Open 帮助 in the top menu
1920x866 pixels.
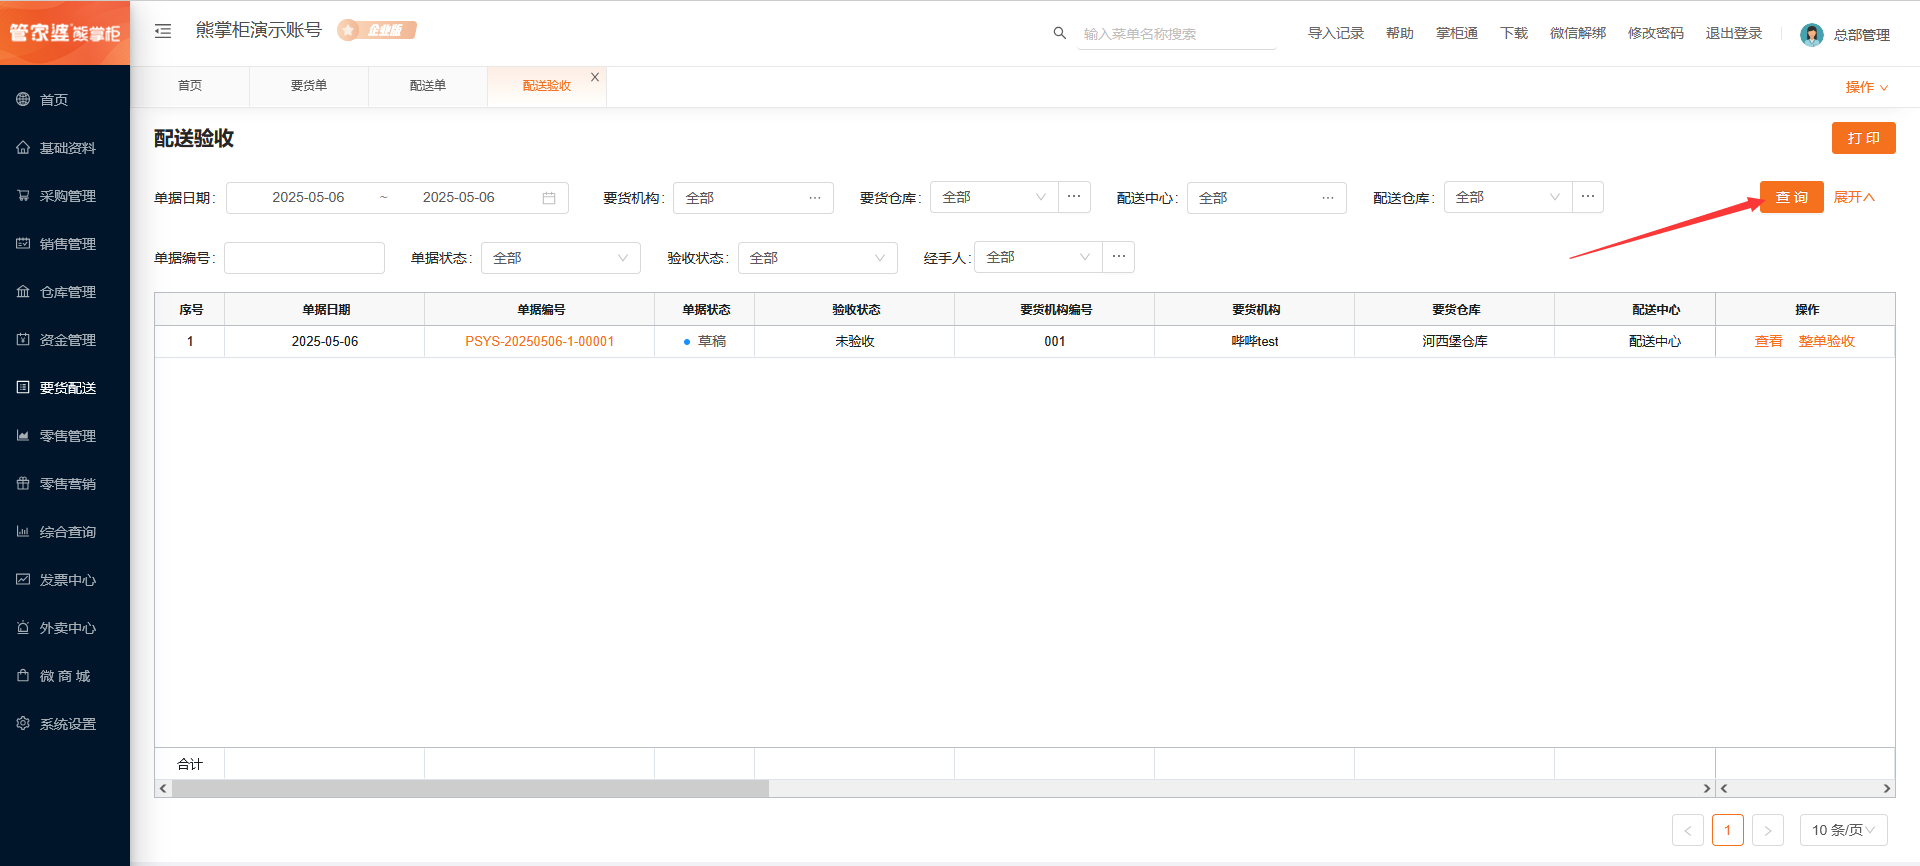pyautogui.click(x=1400, y=33)
